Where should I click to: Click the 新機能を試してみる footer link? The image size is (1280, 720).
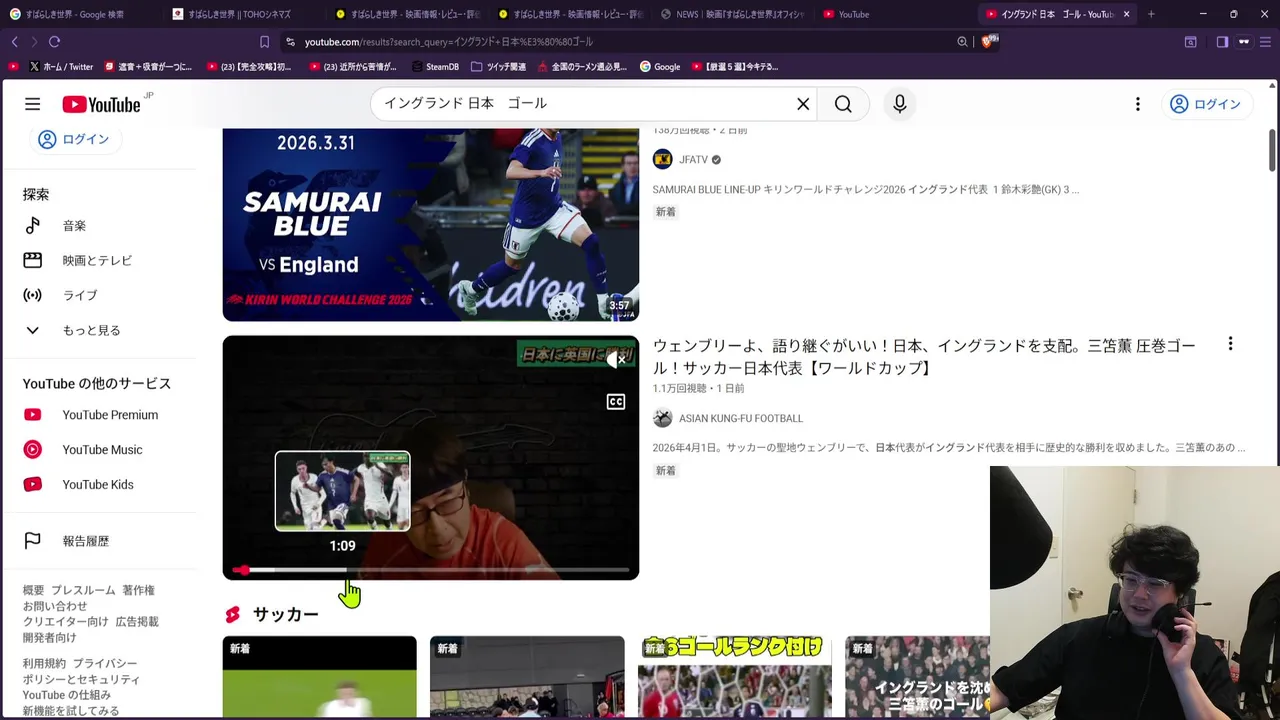click(71, 711)
